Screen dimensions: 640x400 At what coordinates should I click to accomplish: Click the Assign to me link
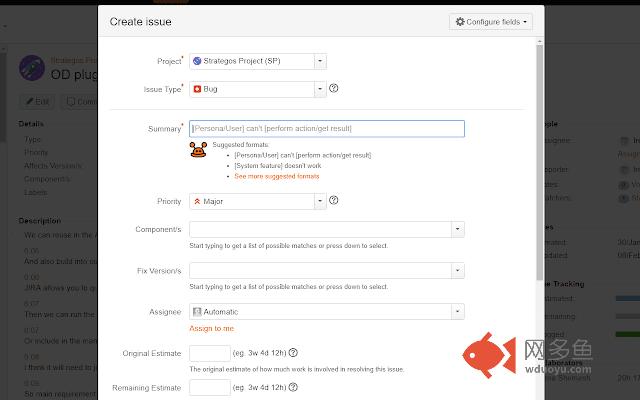(x=211, y=329)
